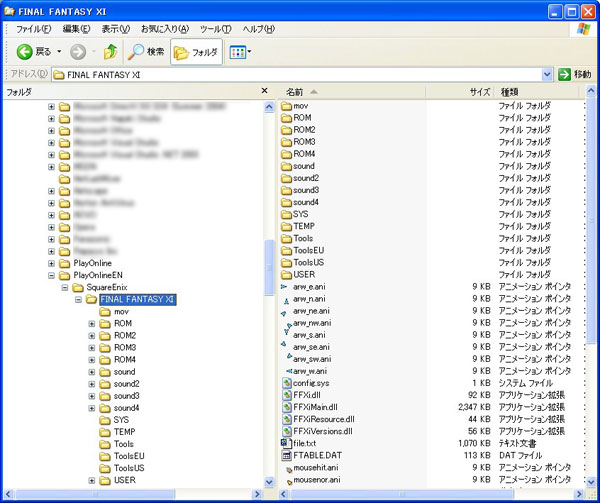Click the folder tree scroll-up arrow
The height and width of the screenshot is (503, 600).
pos(269,107)
